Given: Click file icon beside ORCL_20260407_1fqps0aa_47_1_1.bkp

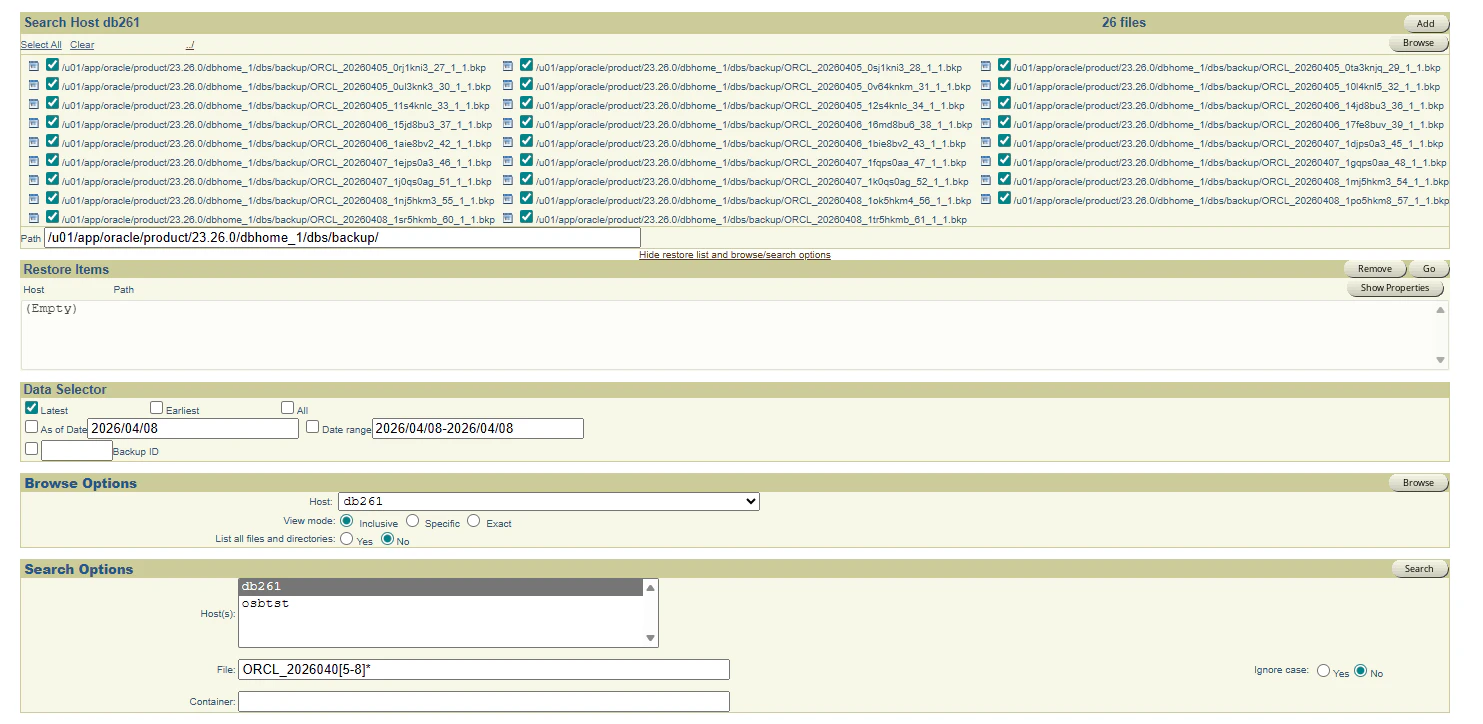Looking at the screenshot, I should point(508,161).
